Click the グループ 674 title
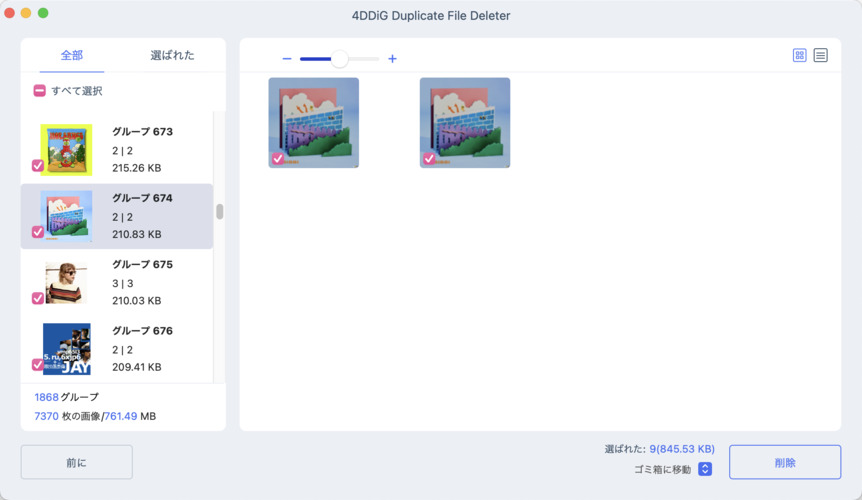862x500 pixels. coord(142,198)
